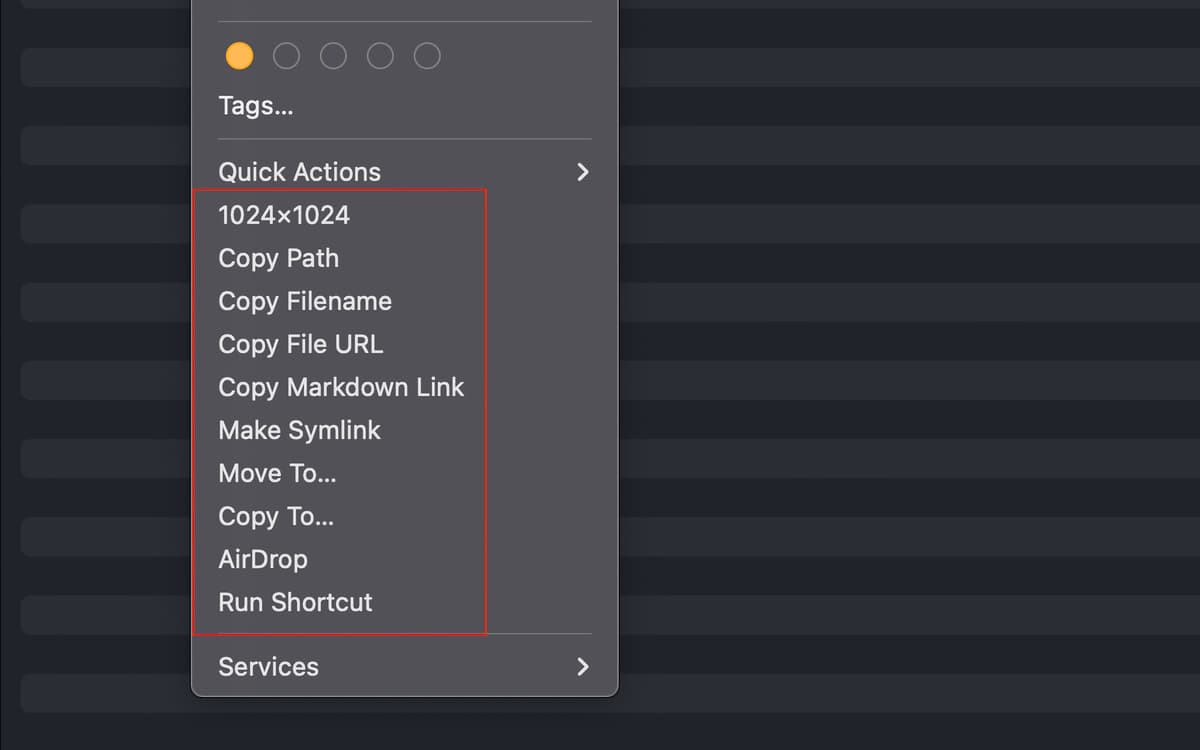This screenshot has height=750, width=1200.
Task: Open the Services menu item
Action: [269, 667]
